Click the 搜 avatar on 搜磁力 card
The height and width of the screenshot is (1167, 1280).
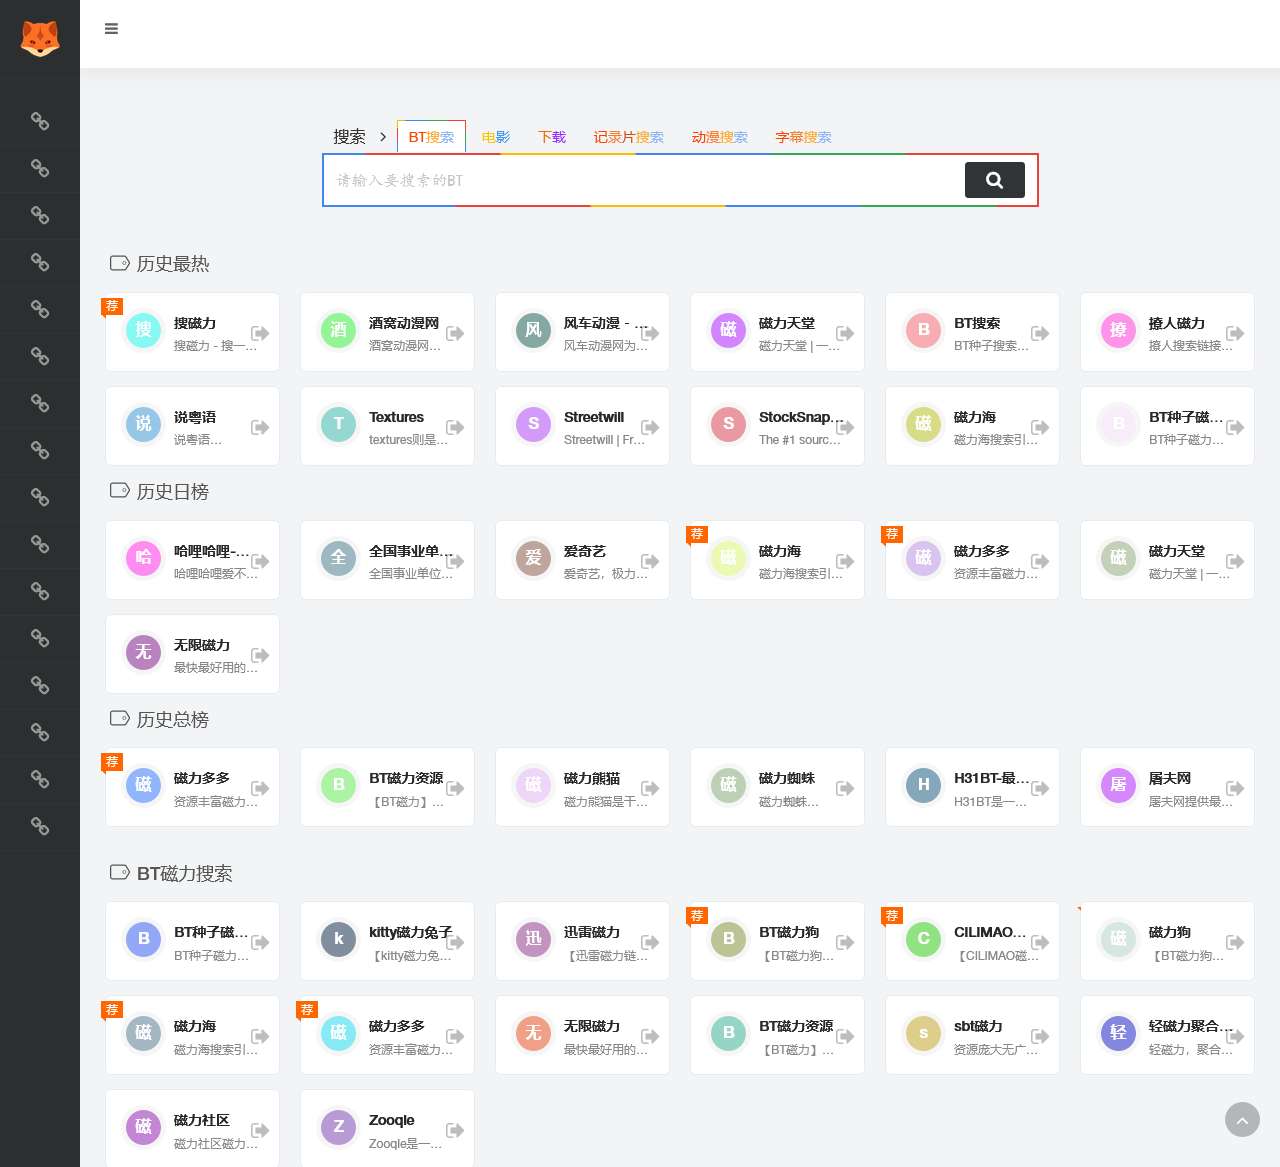pos(143,330)
